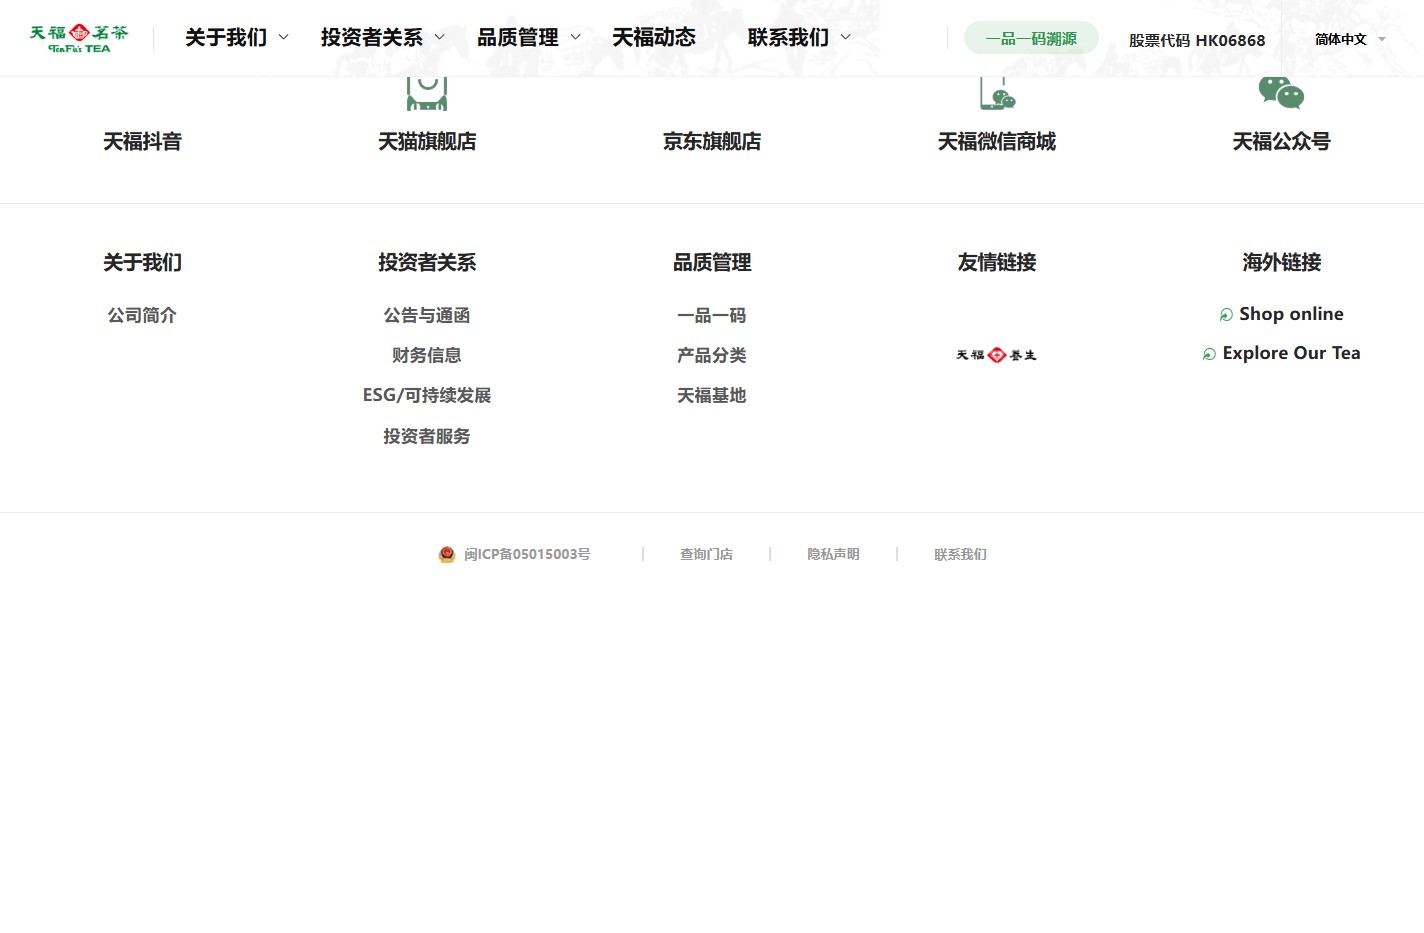This screenshot has height=933, width=1424.
Task: Open the bottom-bar 联系我们 link
Action: click(960, 554)
